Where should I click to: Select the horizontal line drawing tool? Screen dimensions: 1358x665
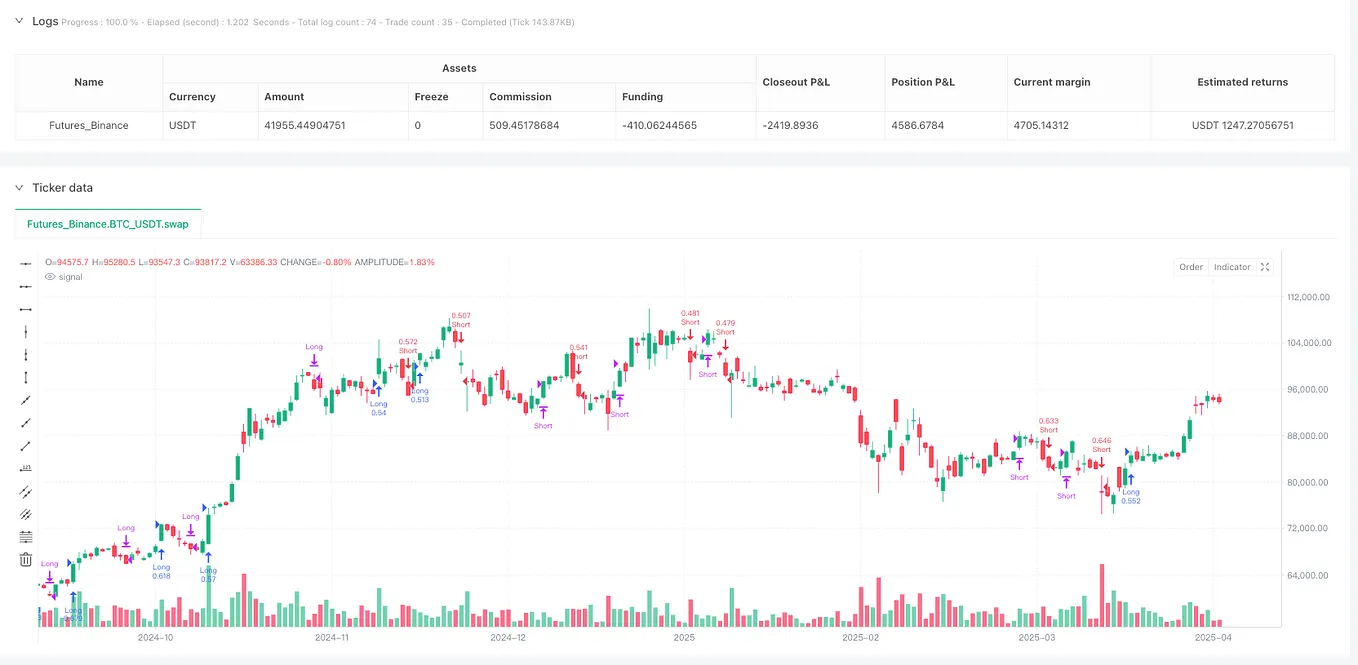click(x=25, y=264)
